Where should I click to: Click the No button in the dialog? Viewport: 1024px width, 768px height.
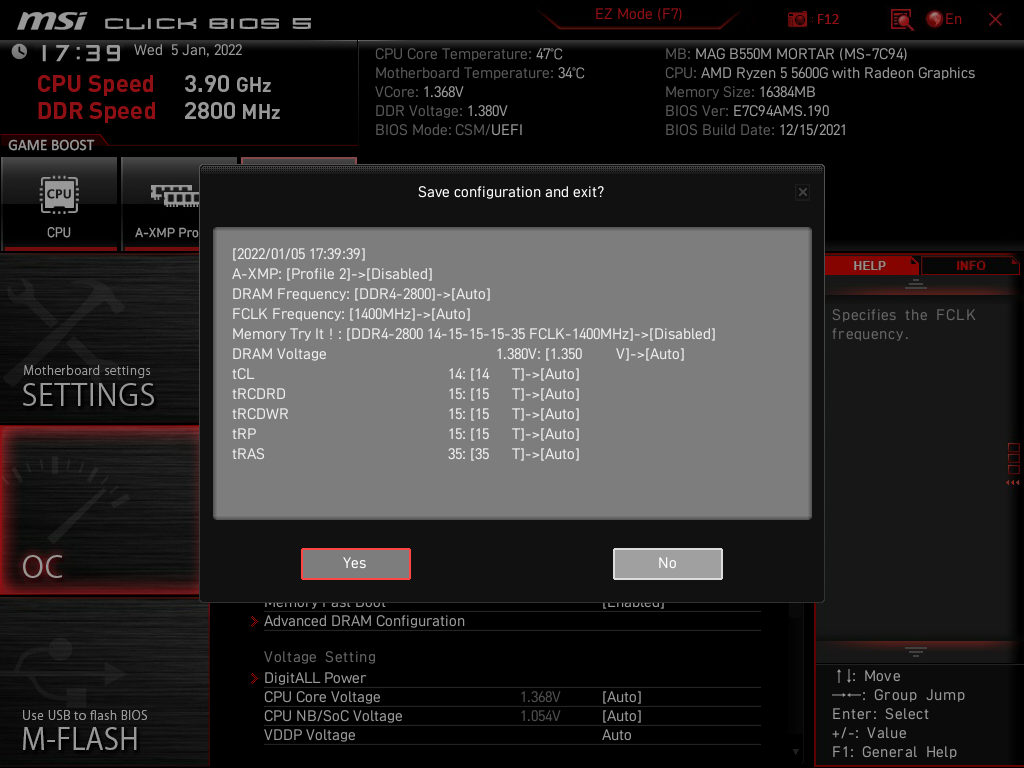pyautogui.click(x=667, y=564)
